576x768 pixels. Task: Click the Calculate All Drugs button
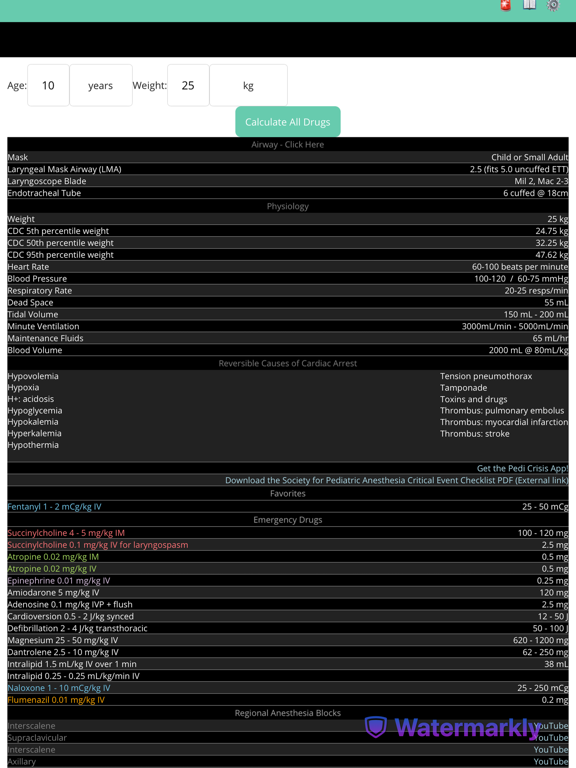(288, 121)
